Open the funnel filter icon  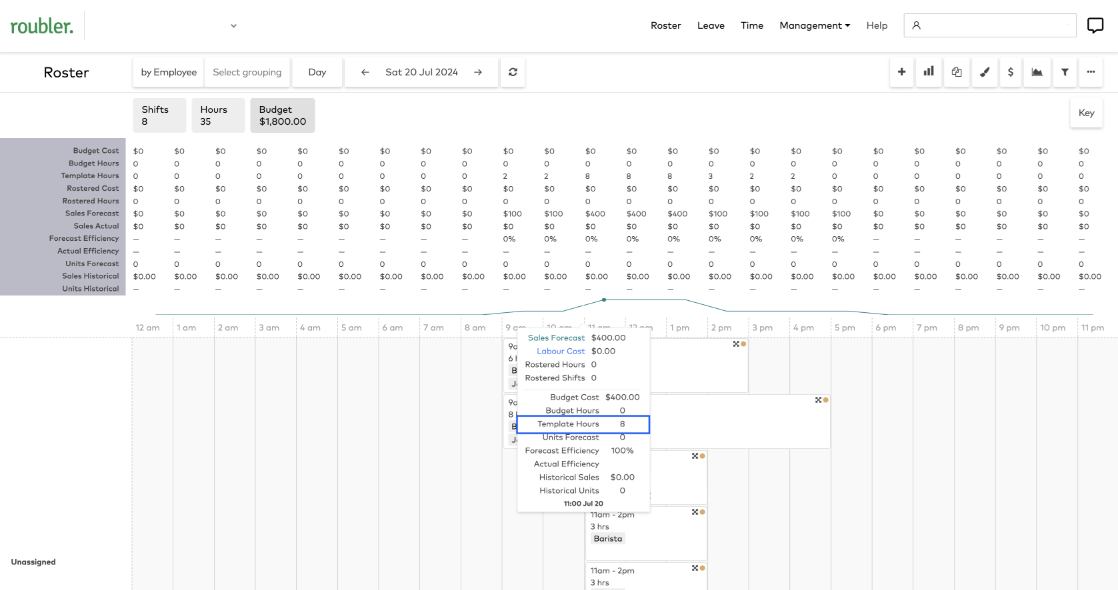(x=1065, y=72)
